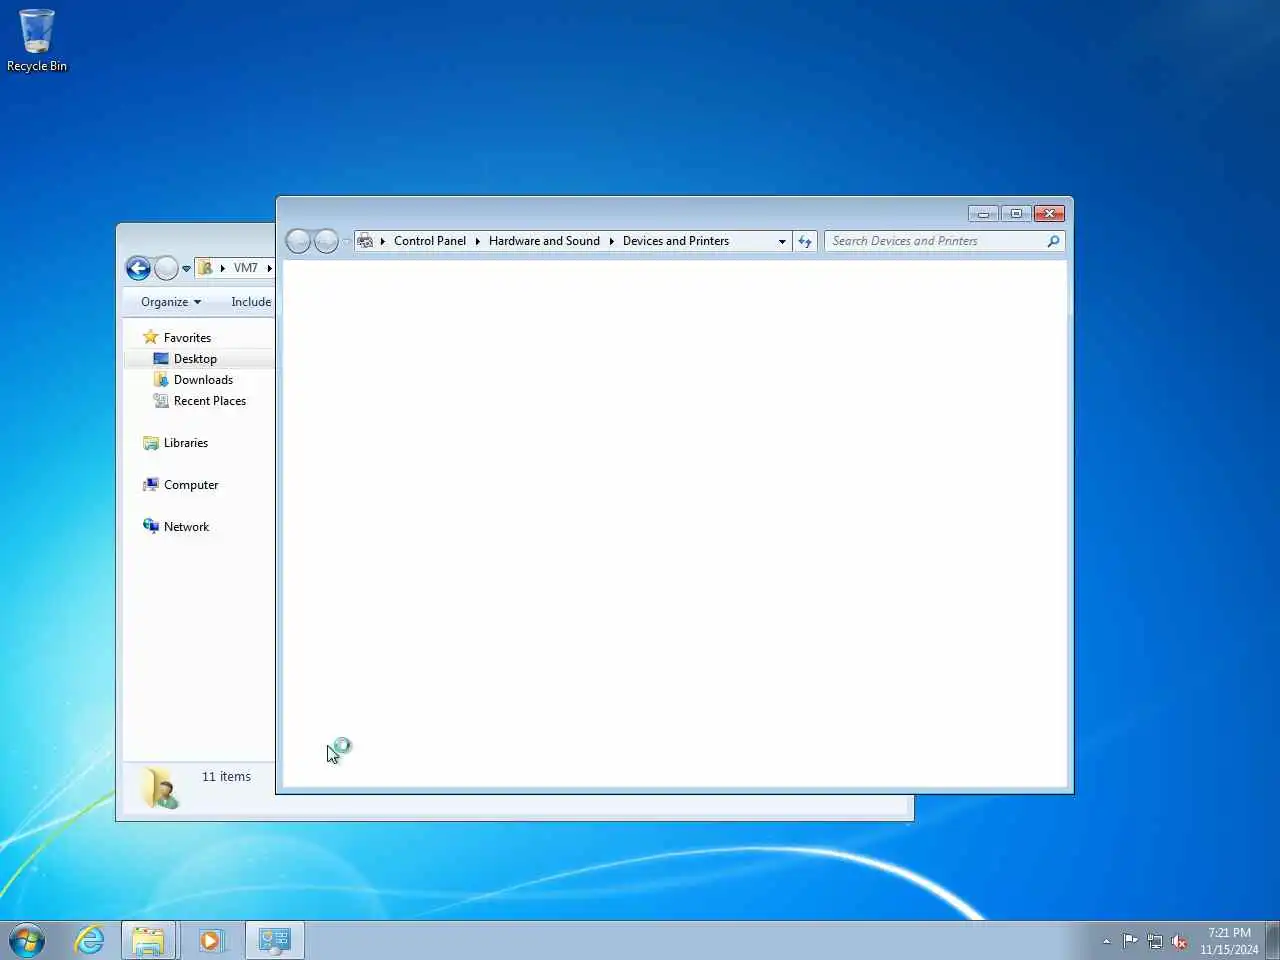Select Recent Places under Favorites

210,401
